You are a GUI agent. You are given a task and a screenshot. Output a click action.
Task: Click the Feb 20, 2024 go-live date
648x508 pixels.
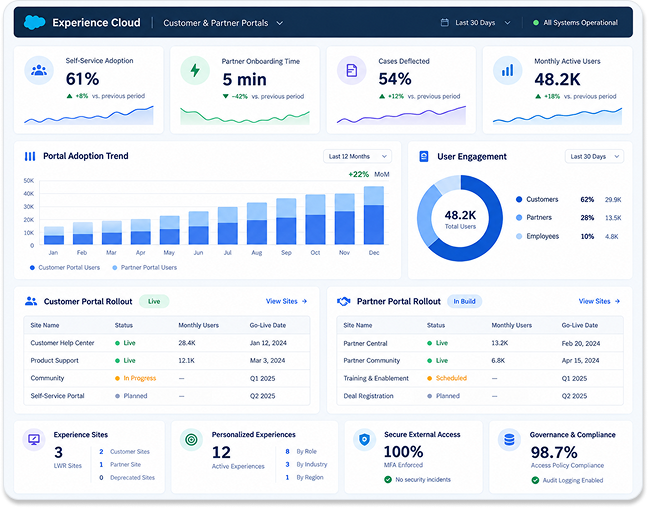581,343
